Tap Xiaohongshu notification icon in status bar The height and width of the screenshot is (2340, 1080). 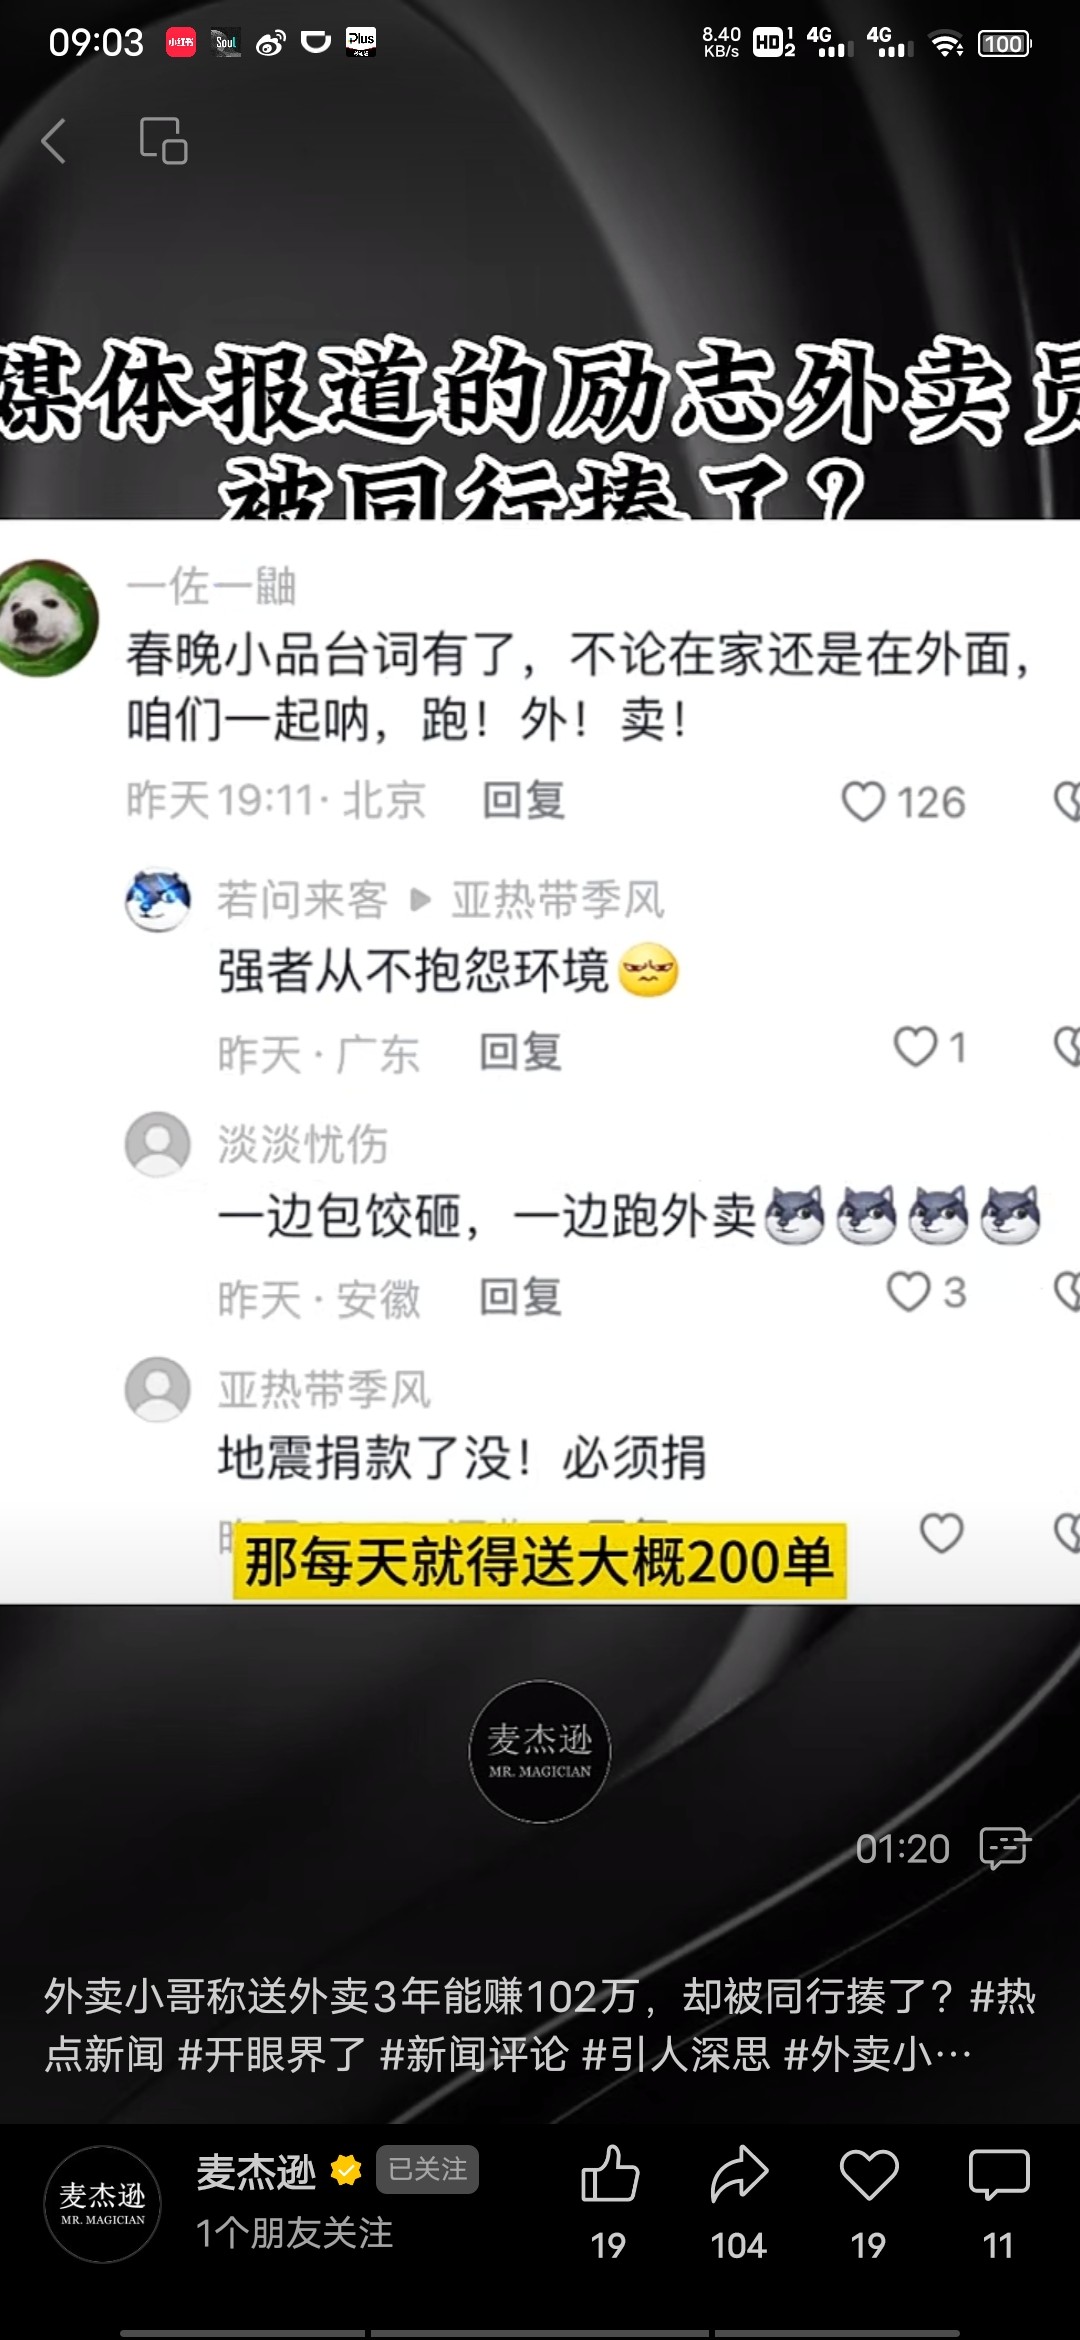point(181,42)
